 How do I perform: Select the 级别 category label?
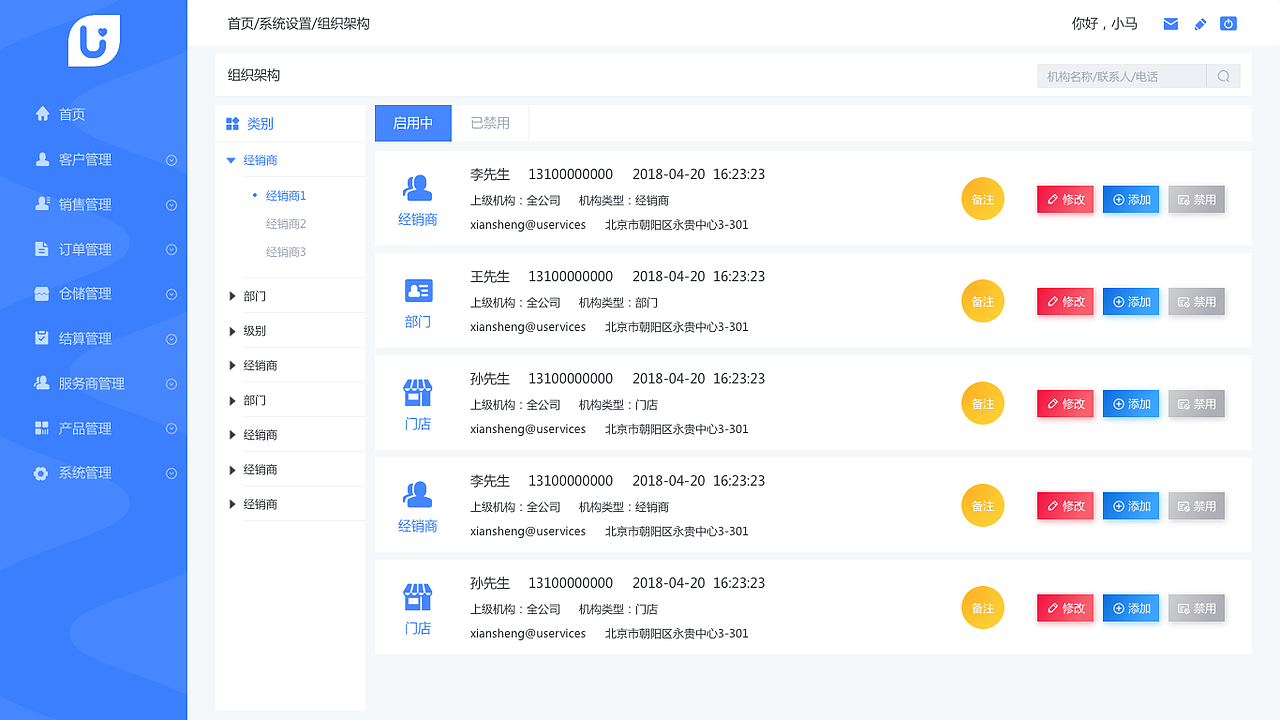255,331
